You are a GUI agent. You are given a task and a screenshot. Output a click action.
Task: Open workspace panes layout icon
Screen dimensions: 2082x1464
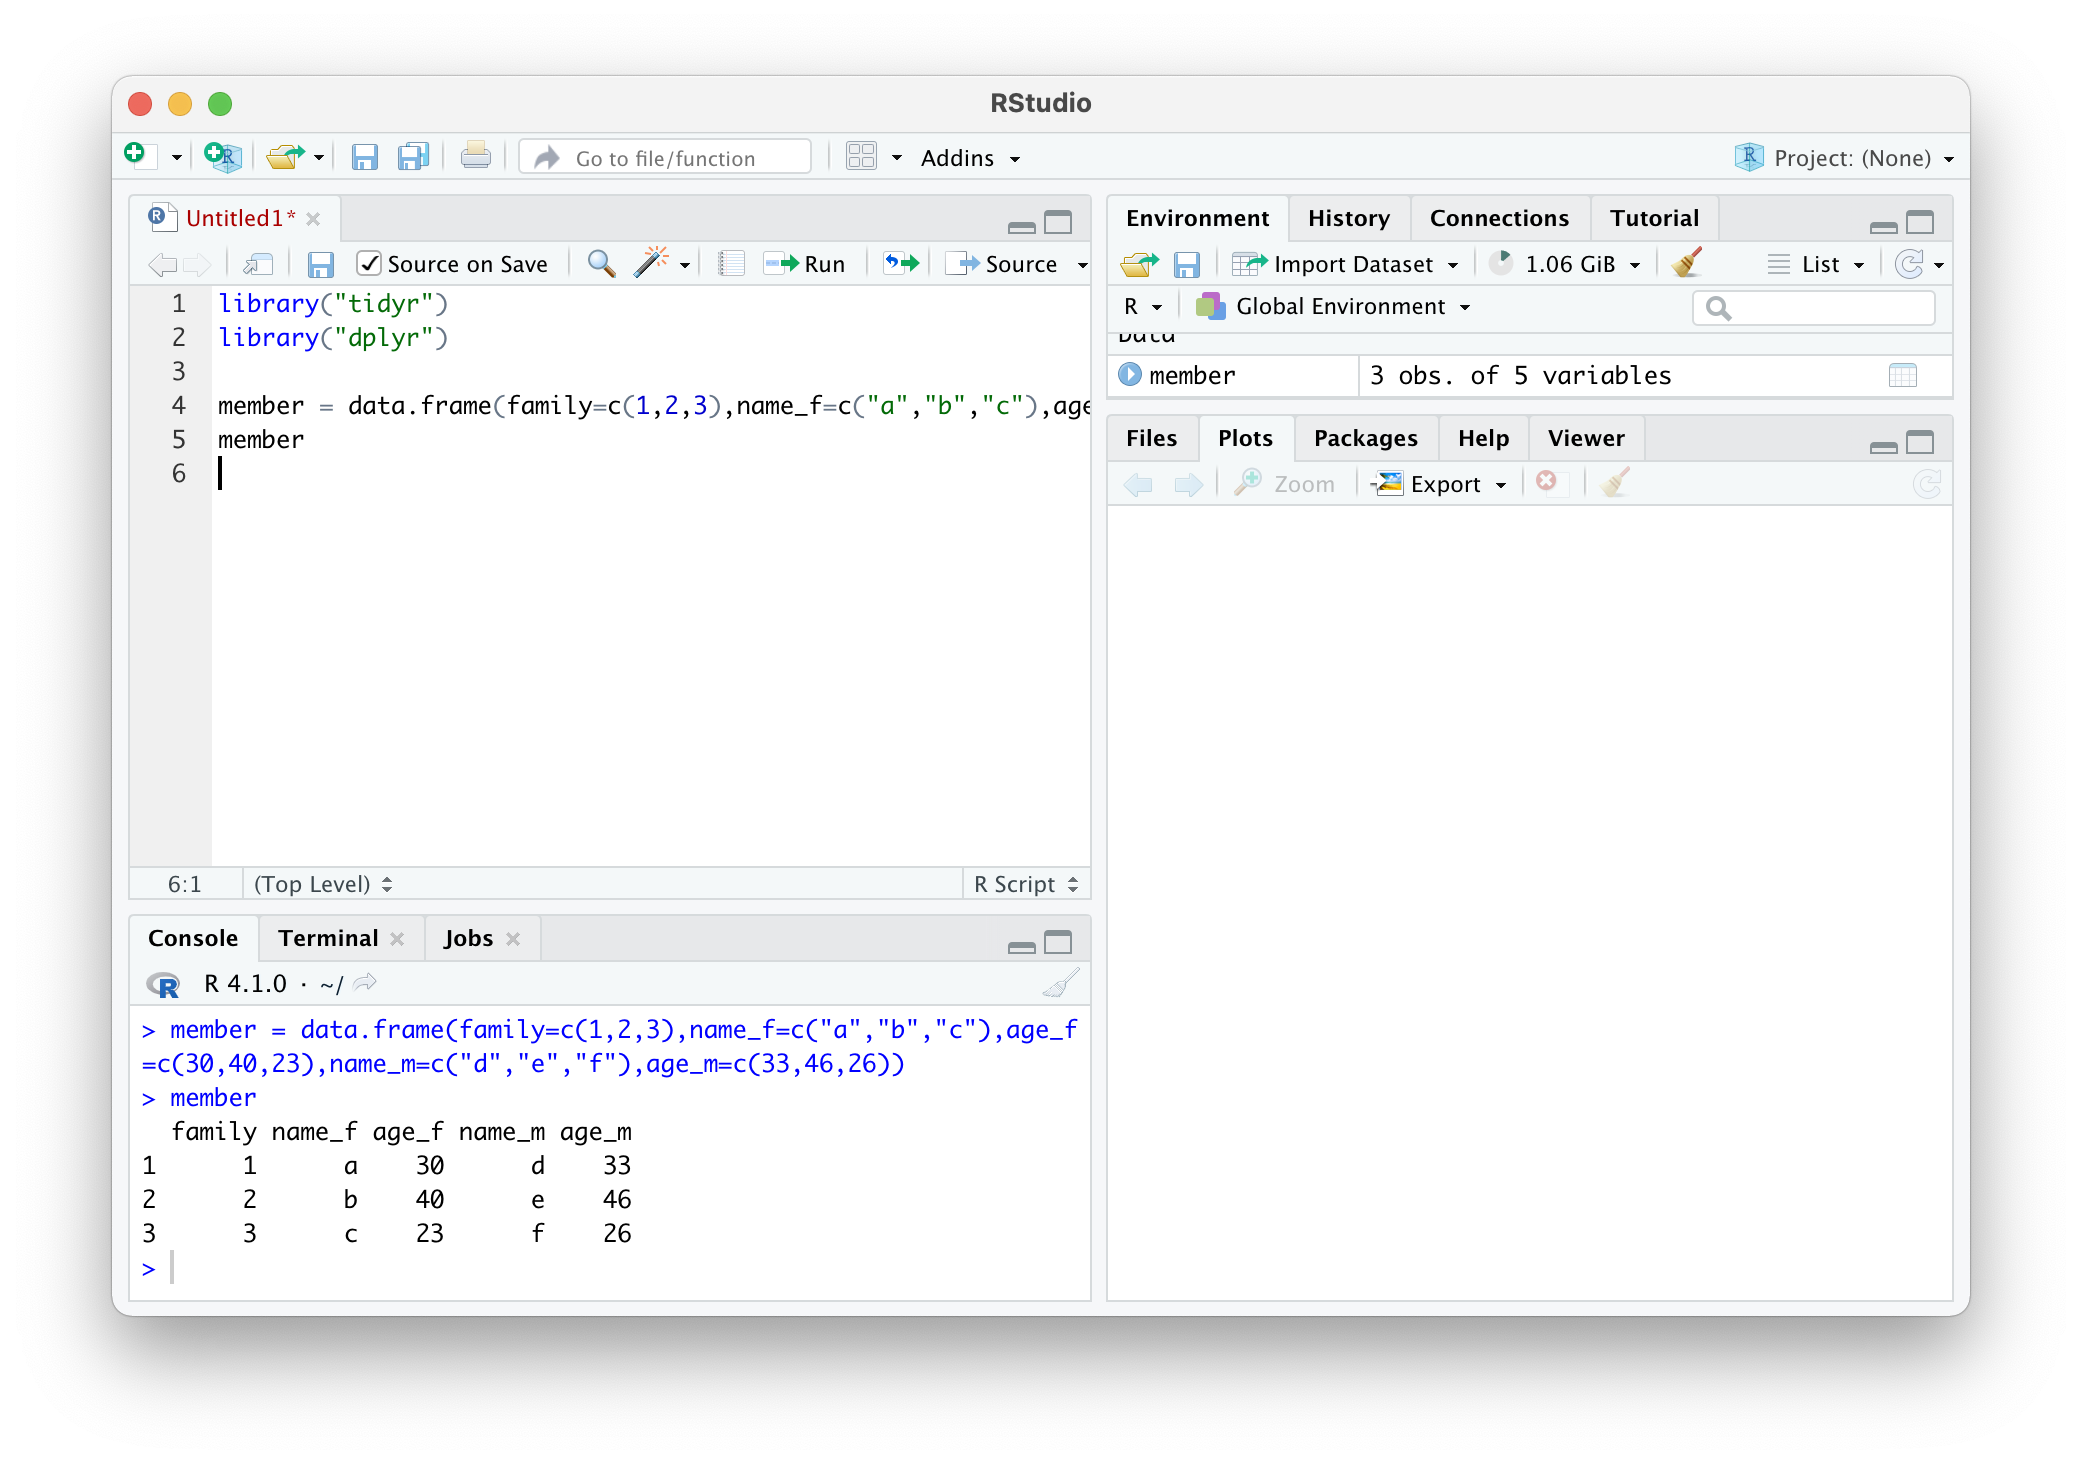[861, 157]
